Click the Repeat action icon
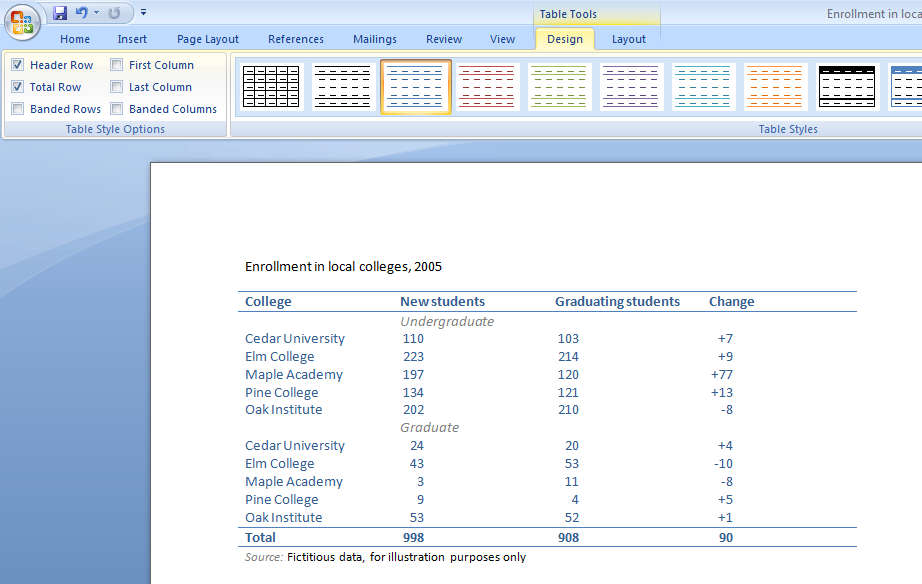This screenshot has height=584, width=922. 115,13
